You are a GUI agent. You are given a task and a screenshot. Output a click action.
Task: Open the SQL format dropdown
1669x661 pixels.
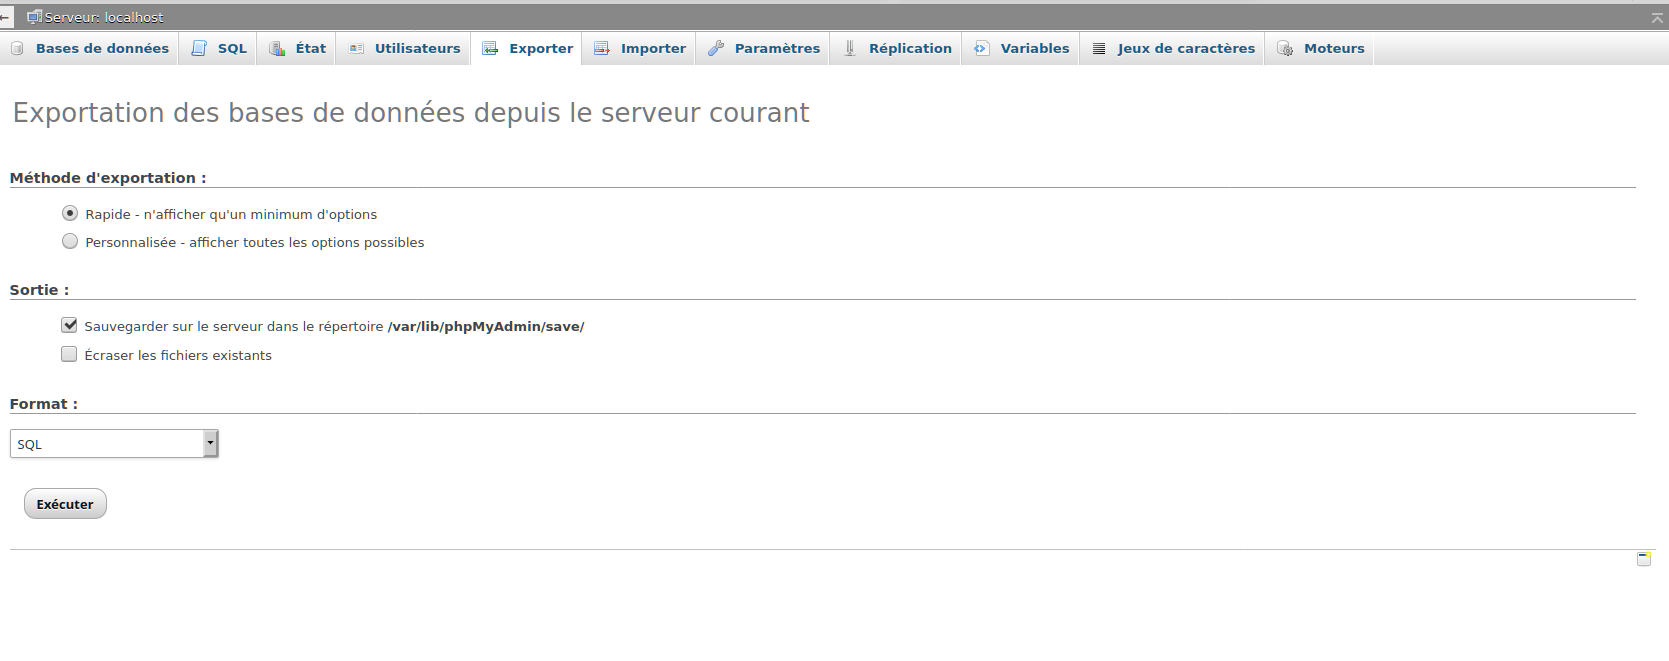[114, 444]
